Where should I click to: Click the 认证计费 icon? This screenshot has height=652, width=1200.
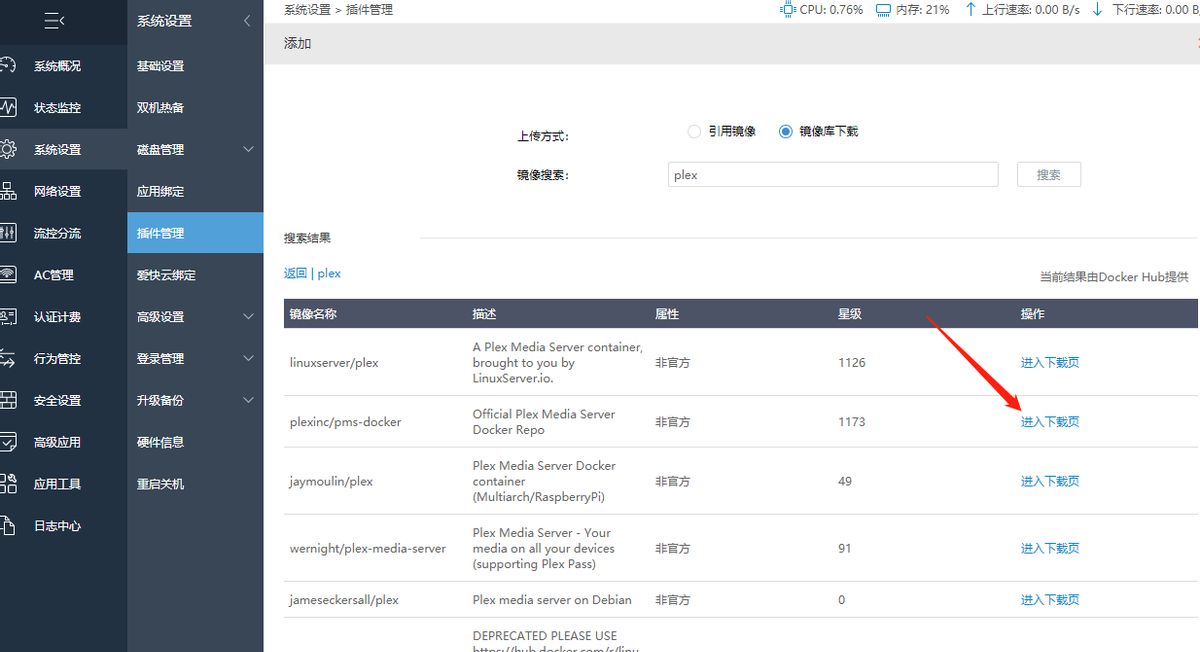8,317
